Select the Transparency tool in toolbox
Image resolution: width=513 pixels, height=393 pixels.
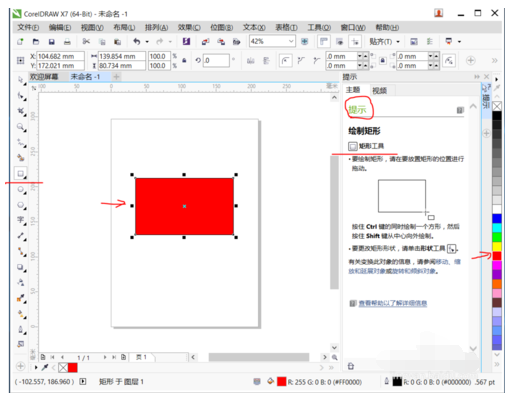[x=21, y=283]
